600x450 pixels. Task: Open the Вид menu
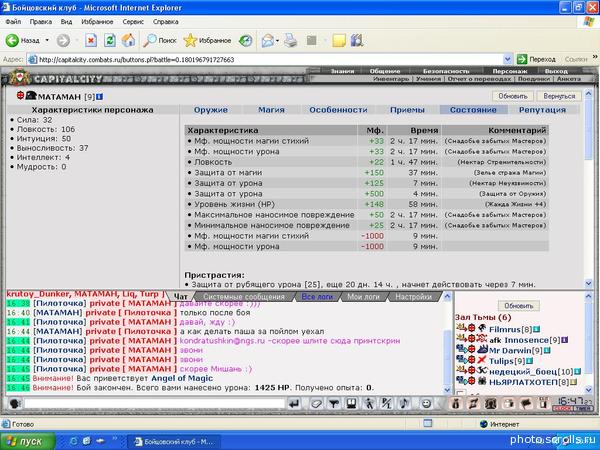[66, 22]
